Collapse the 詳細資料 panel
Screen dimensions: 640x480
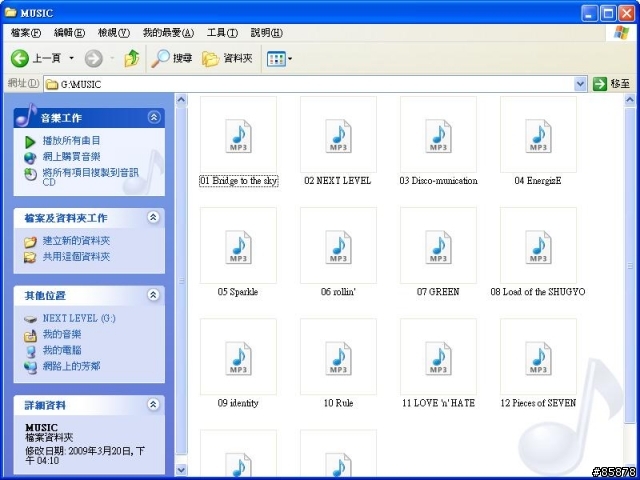(153, 404)
